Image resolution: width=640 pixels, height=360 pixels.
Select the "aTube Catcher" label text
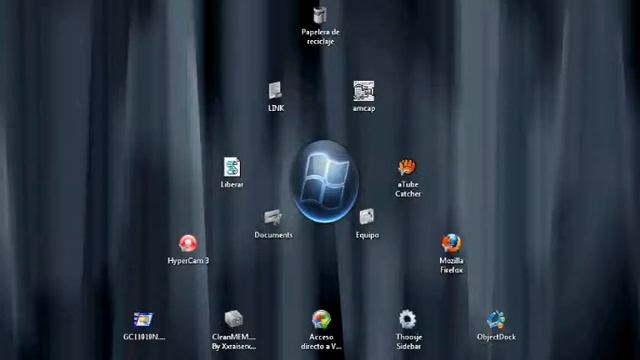pos(408,189)
